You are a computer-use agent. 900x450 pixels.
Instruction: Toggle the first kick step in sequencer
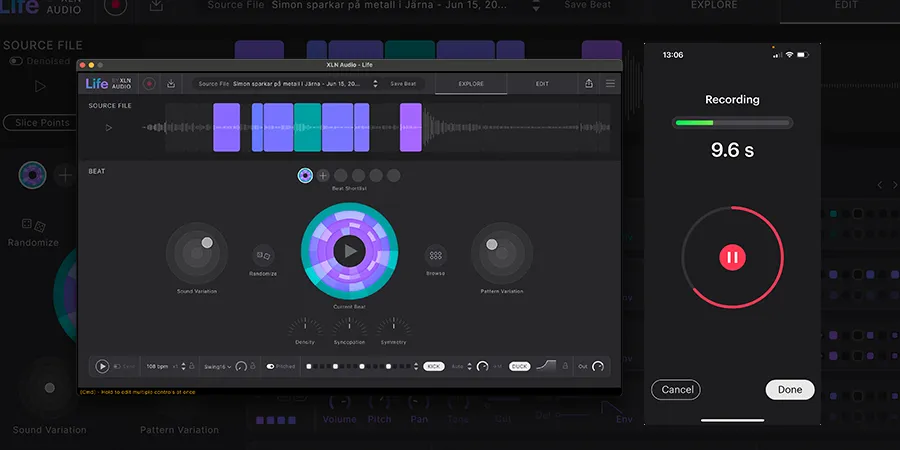(309, 366)
